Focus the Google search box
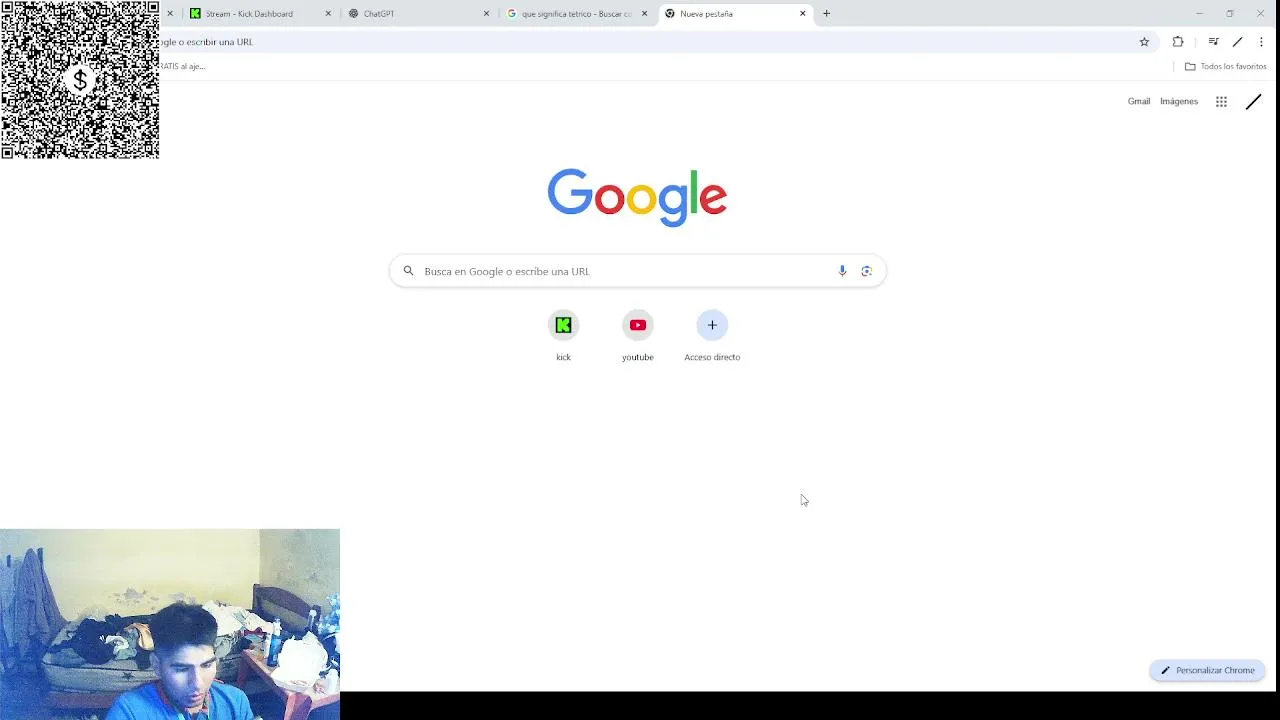 [x=637, y=271]
